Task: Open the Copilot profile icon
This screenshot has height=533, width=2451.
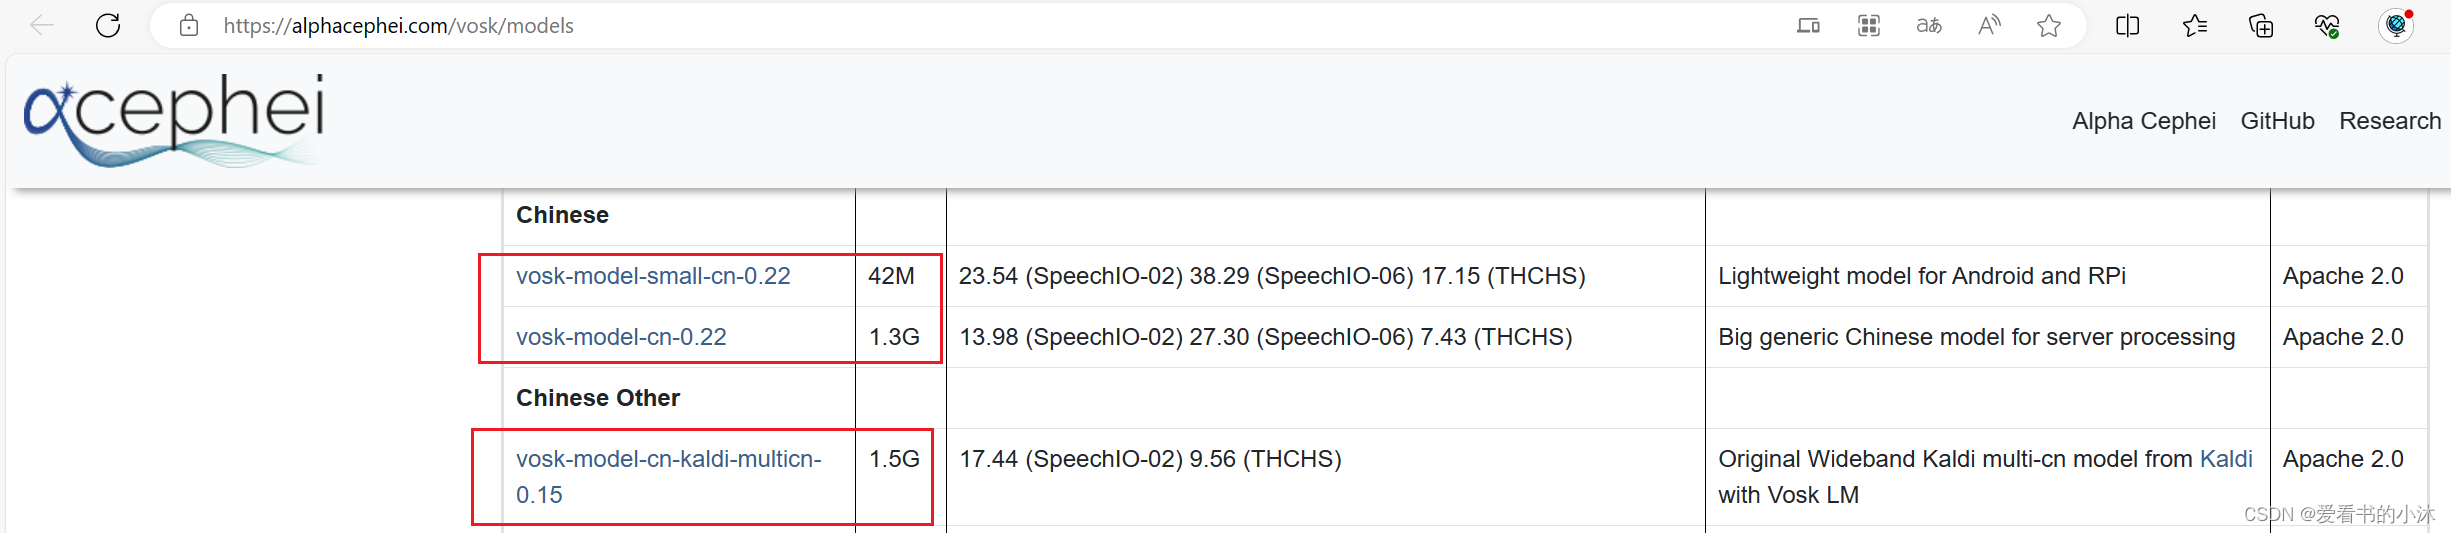Action: [x=2396, y=25]
